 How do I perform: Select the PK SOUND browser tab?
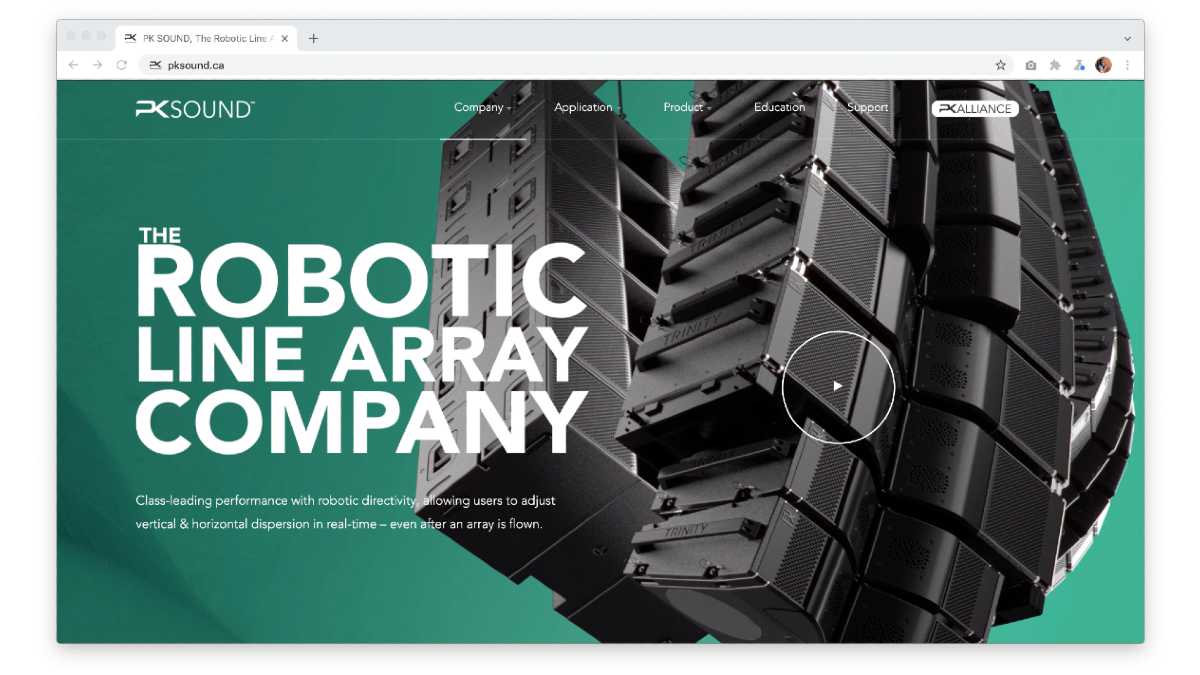pyautogui.click(x=206, y=38)
